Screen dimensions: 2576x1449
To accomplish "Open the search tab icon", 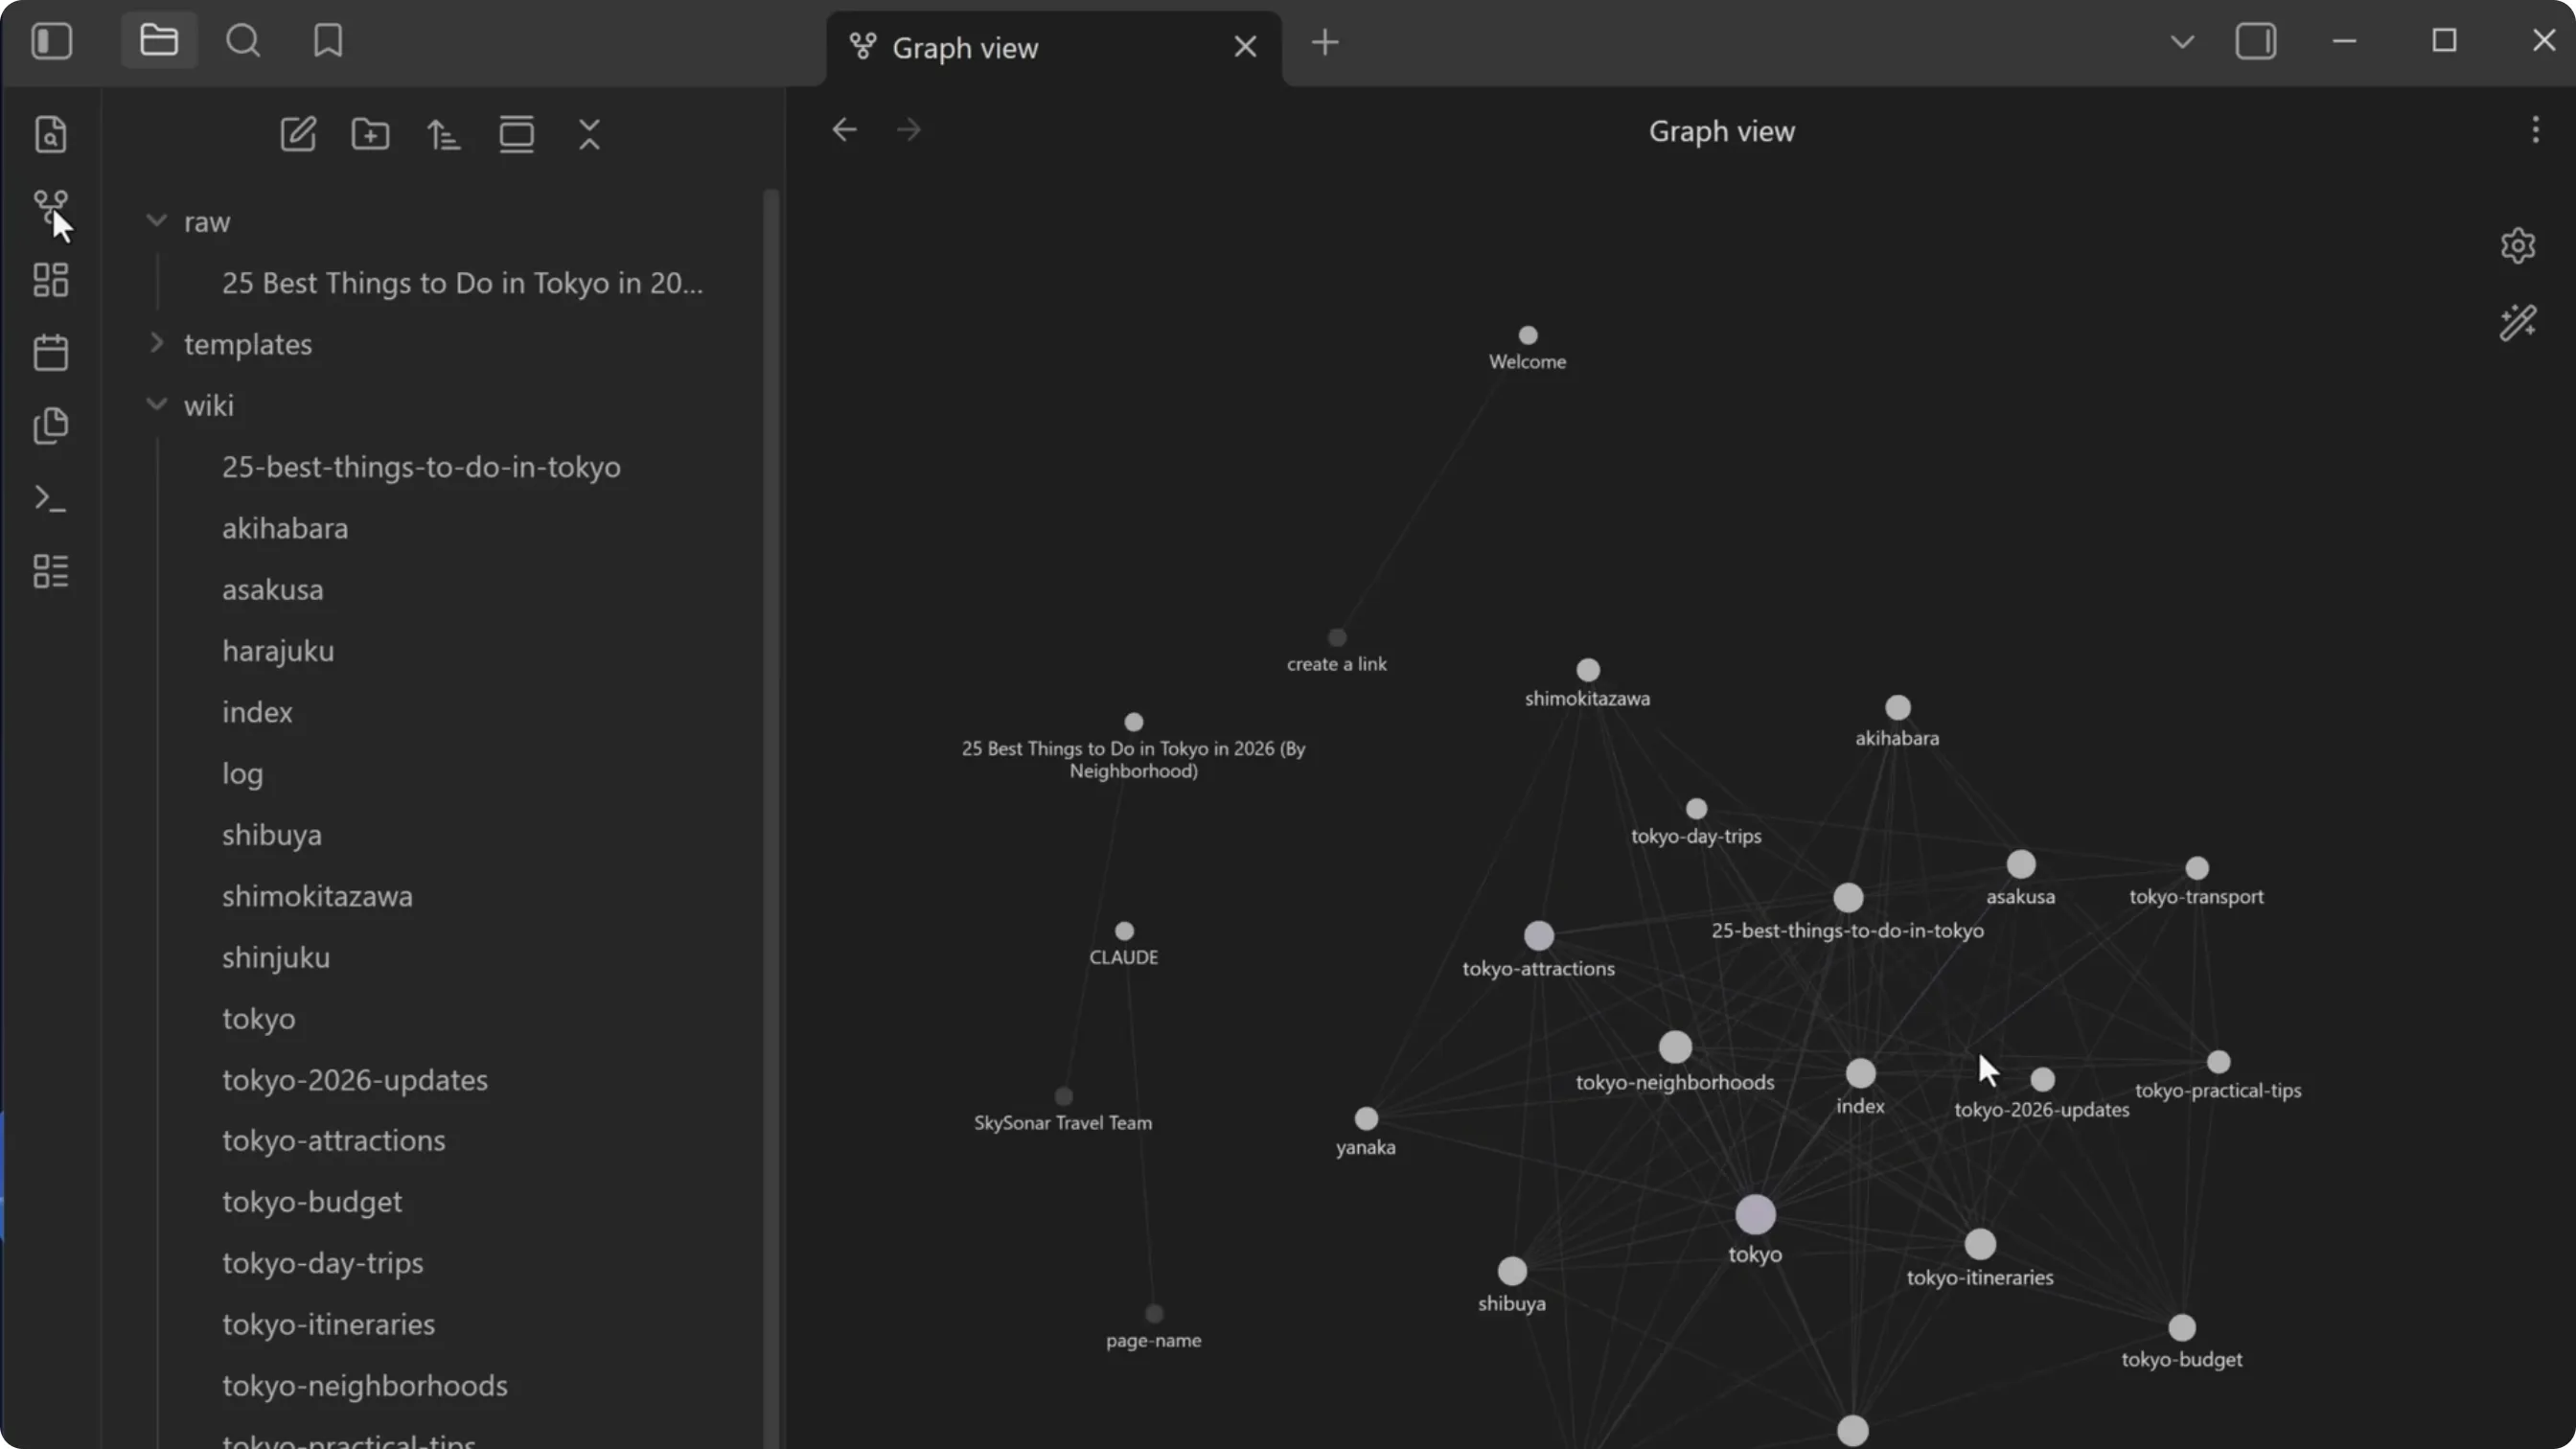I will tap(243, 41).
